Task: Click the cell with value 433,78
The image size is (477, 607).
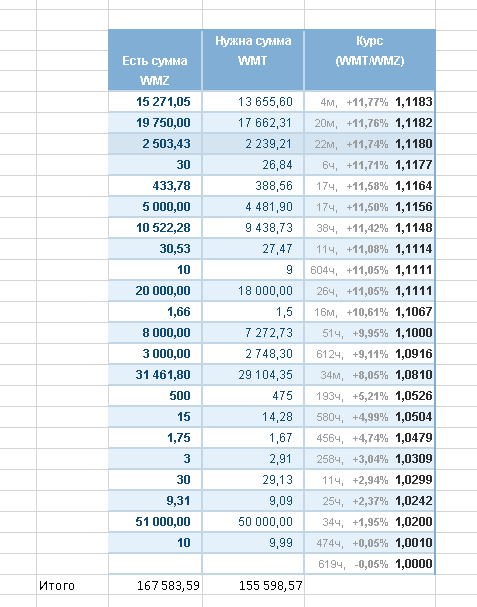Action: [x=155, y=186]
